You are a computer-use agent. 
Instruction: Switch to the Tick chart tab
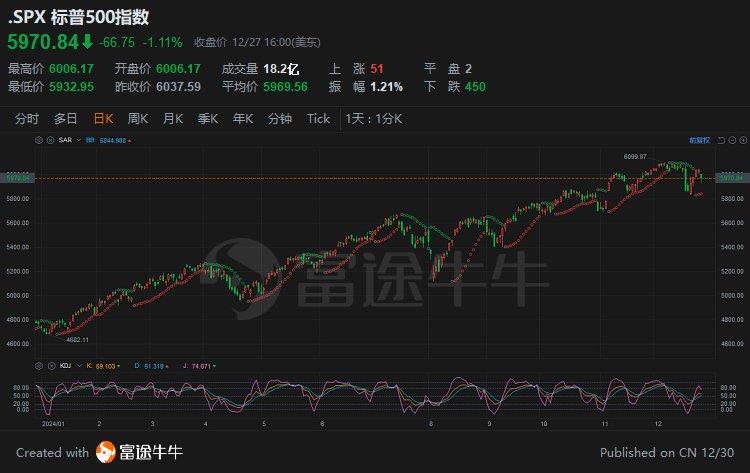tap(318, 119)
